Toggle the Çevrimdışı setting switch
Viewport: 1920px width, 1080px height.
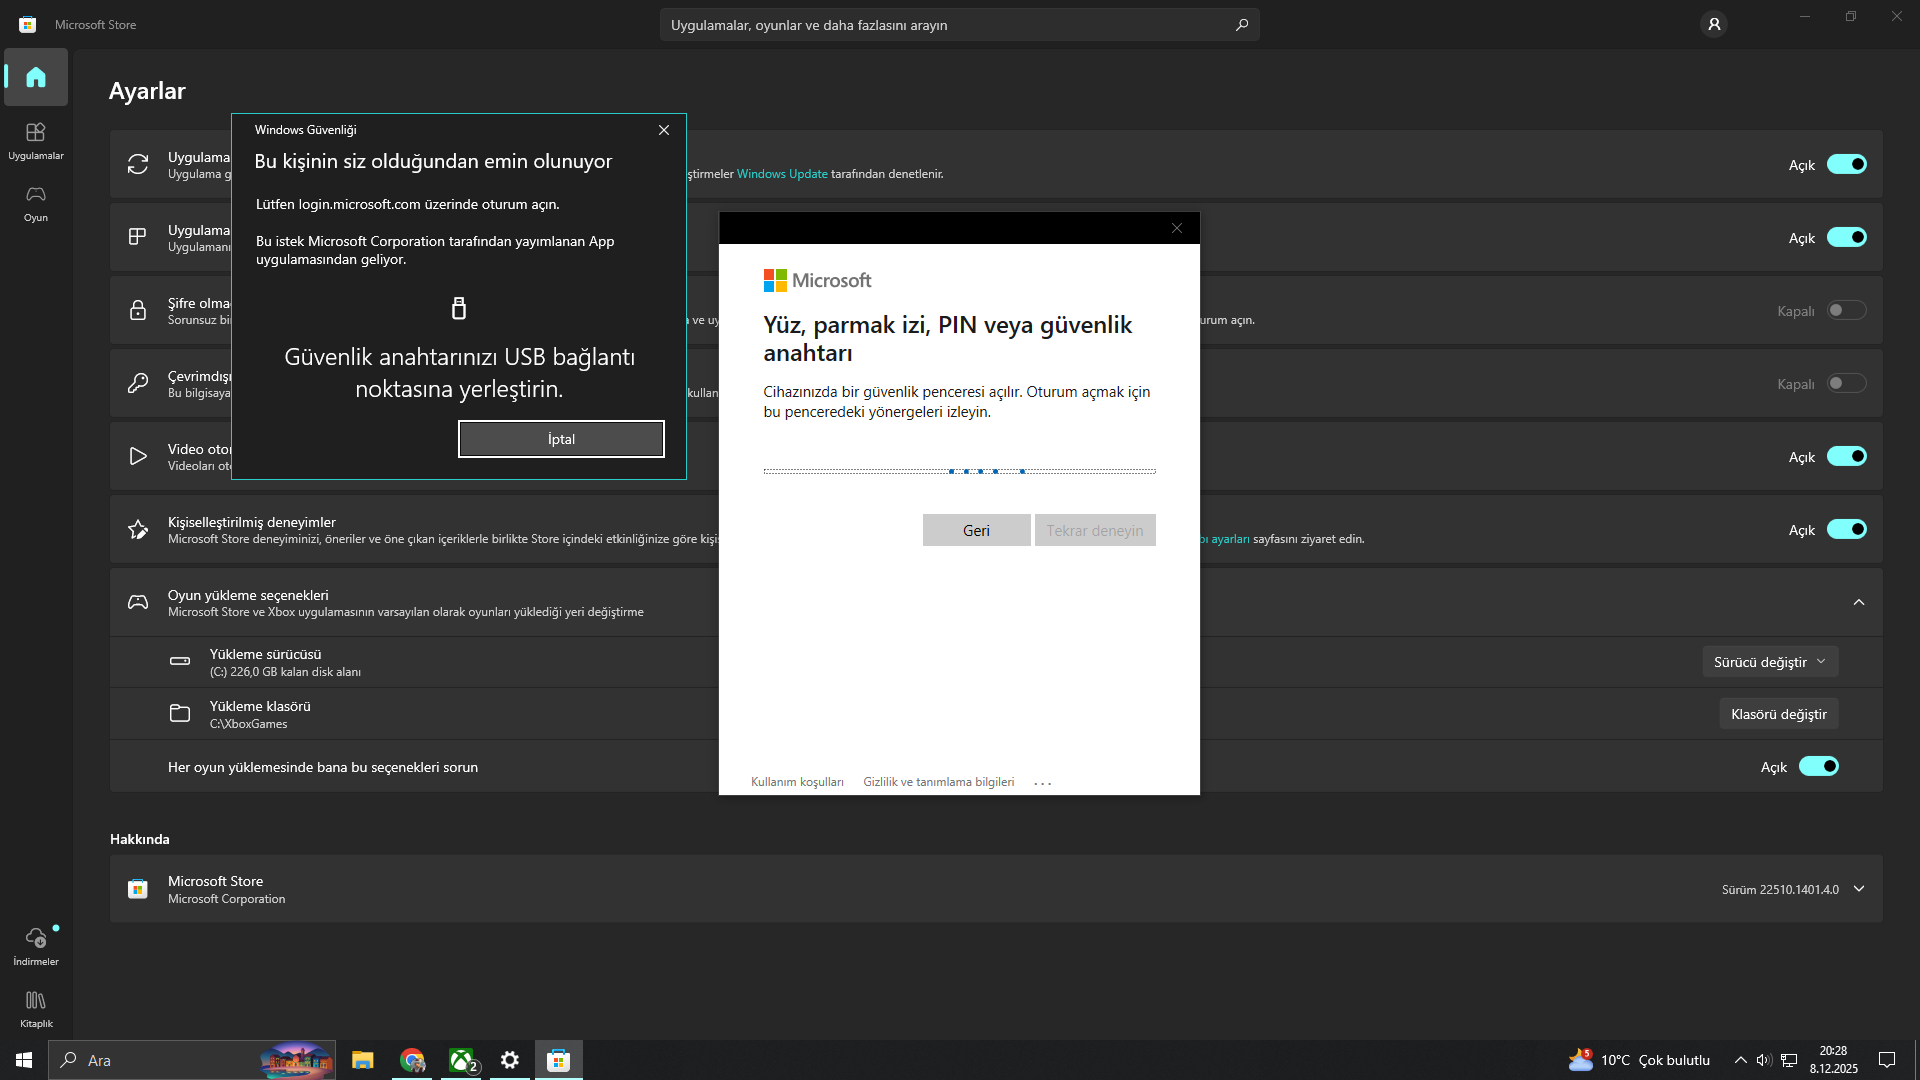click(1847, 383)
